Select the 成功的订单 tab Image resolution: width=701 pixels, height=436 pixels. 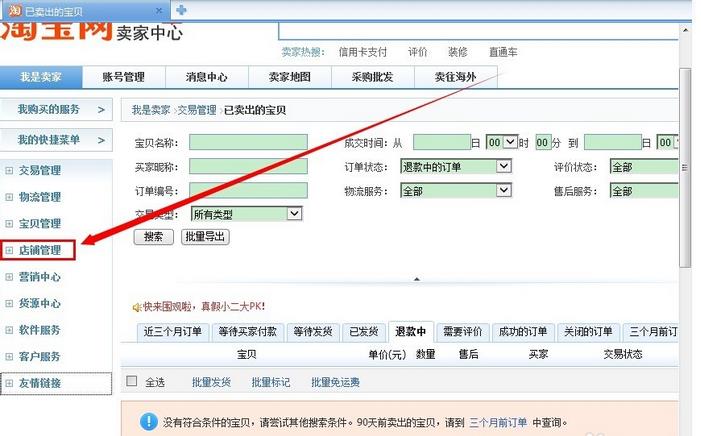(x=523, y=332)
